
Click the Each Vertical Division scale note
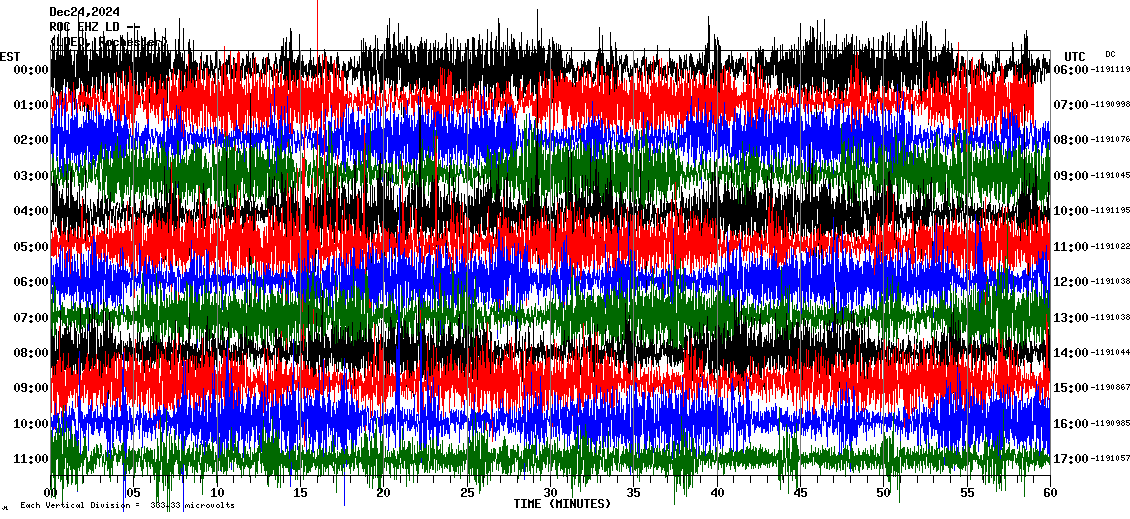(127, 506)
